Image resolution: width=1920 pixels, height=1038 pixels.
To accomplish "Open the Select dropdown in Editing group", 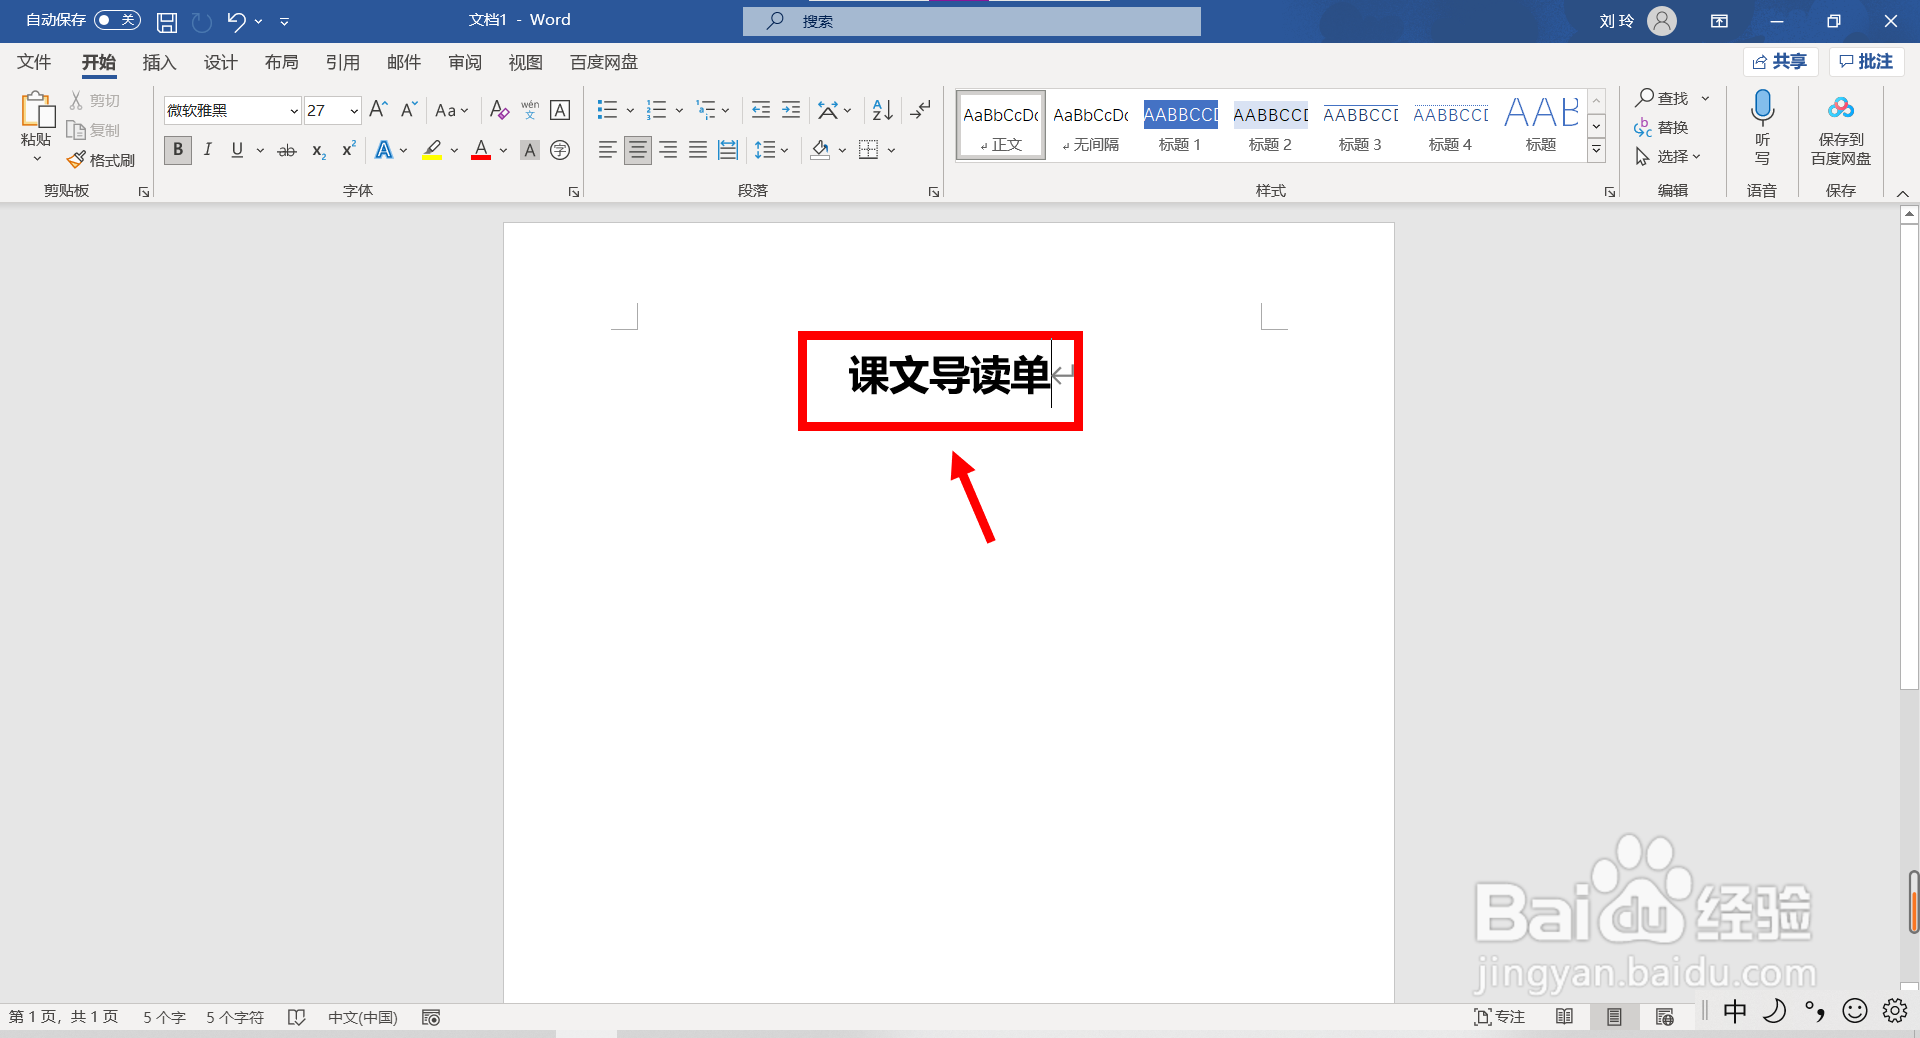I will 1668,156.
